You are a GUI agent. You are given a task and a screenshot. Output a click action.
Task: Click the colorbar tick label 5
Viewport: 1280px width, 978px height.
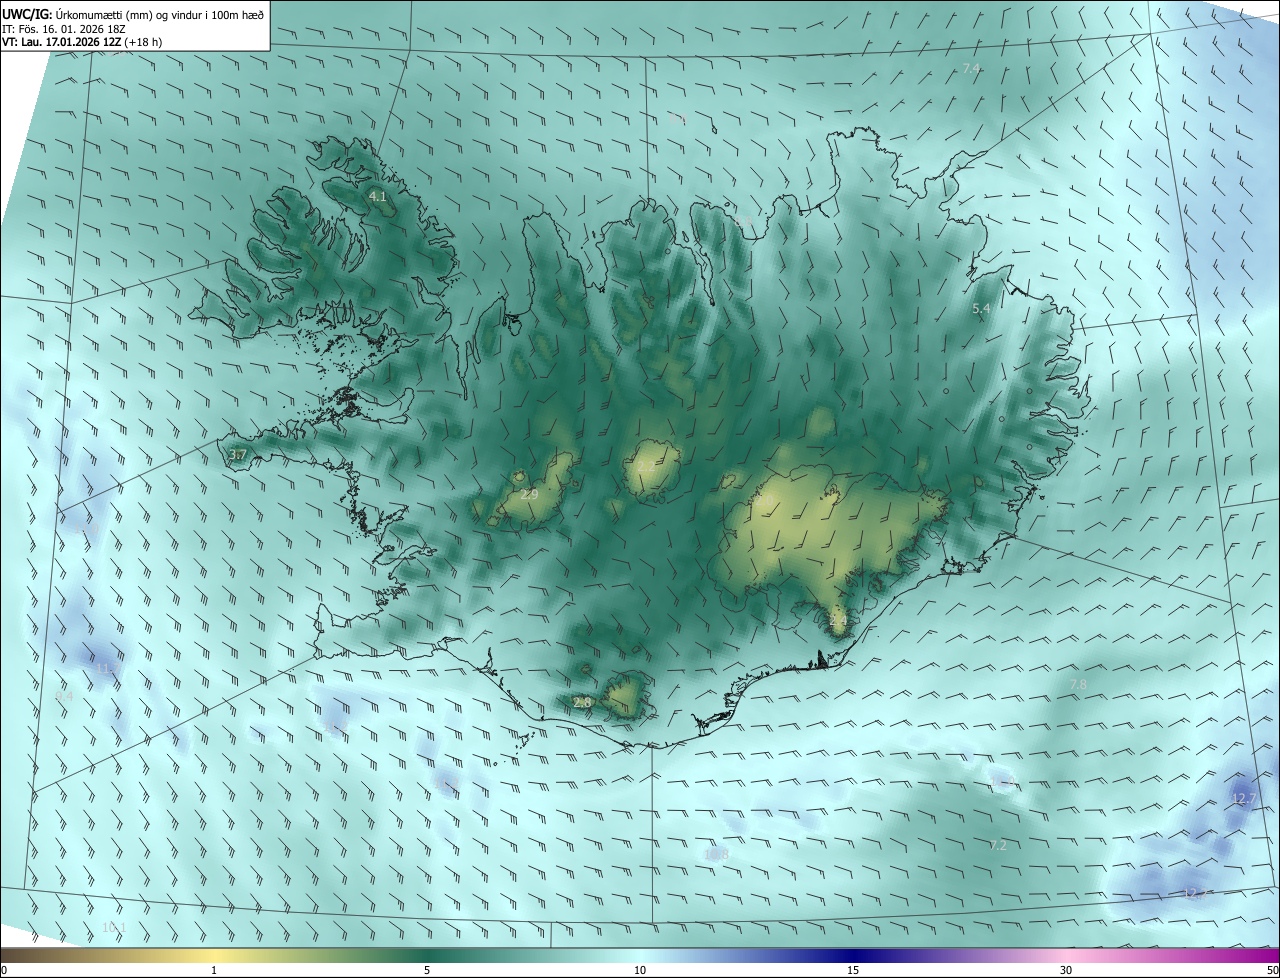tap(427, 970)
